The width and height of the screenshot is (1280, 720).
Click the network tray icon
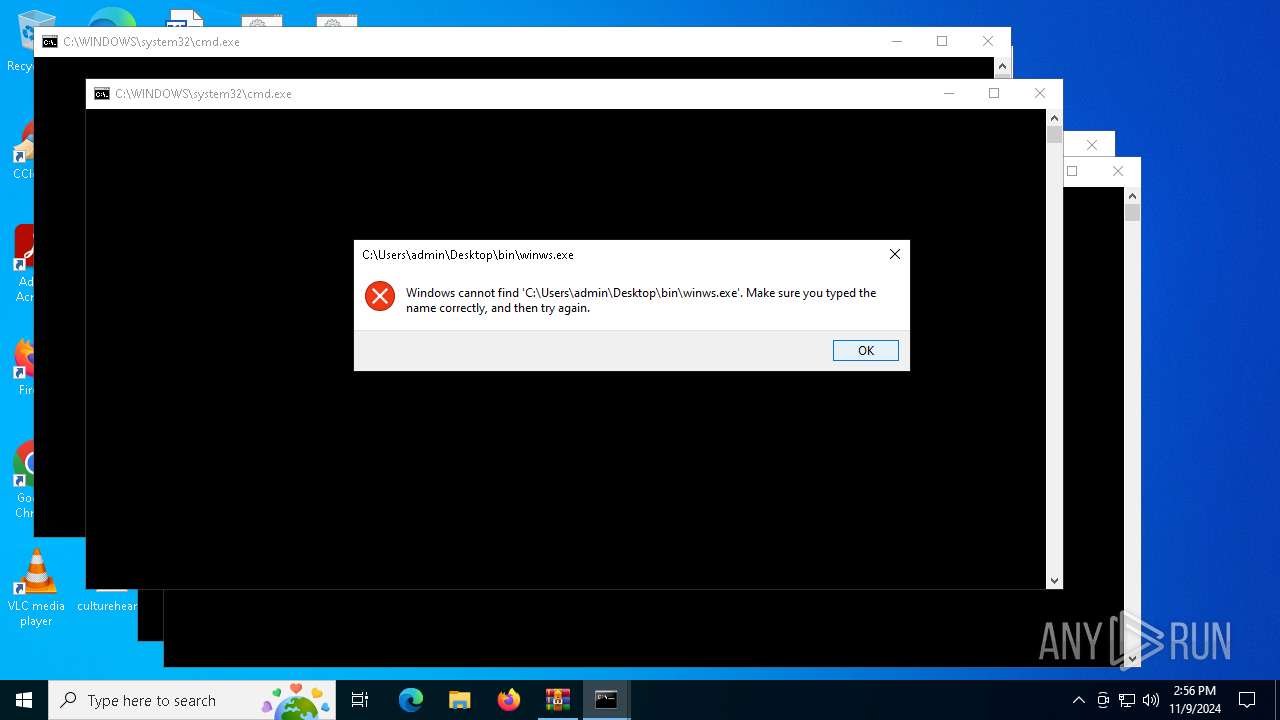(1127, 700)
